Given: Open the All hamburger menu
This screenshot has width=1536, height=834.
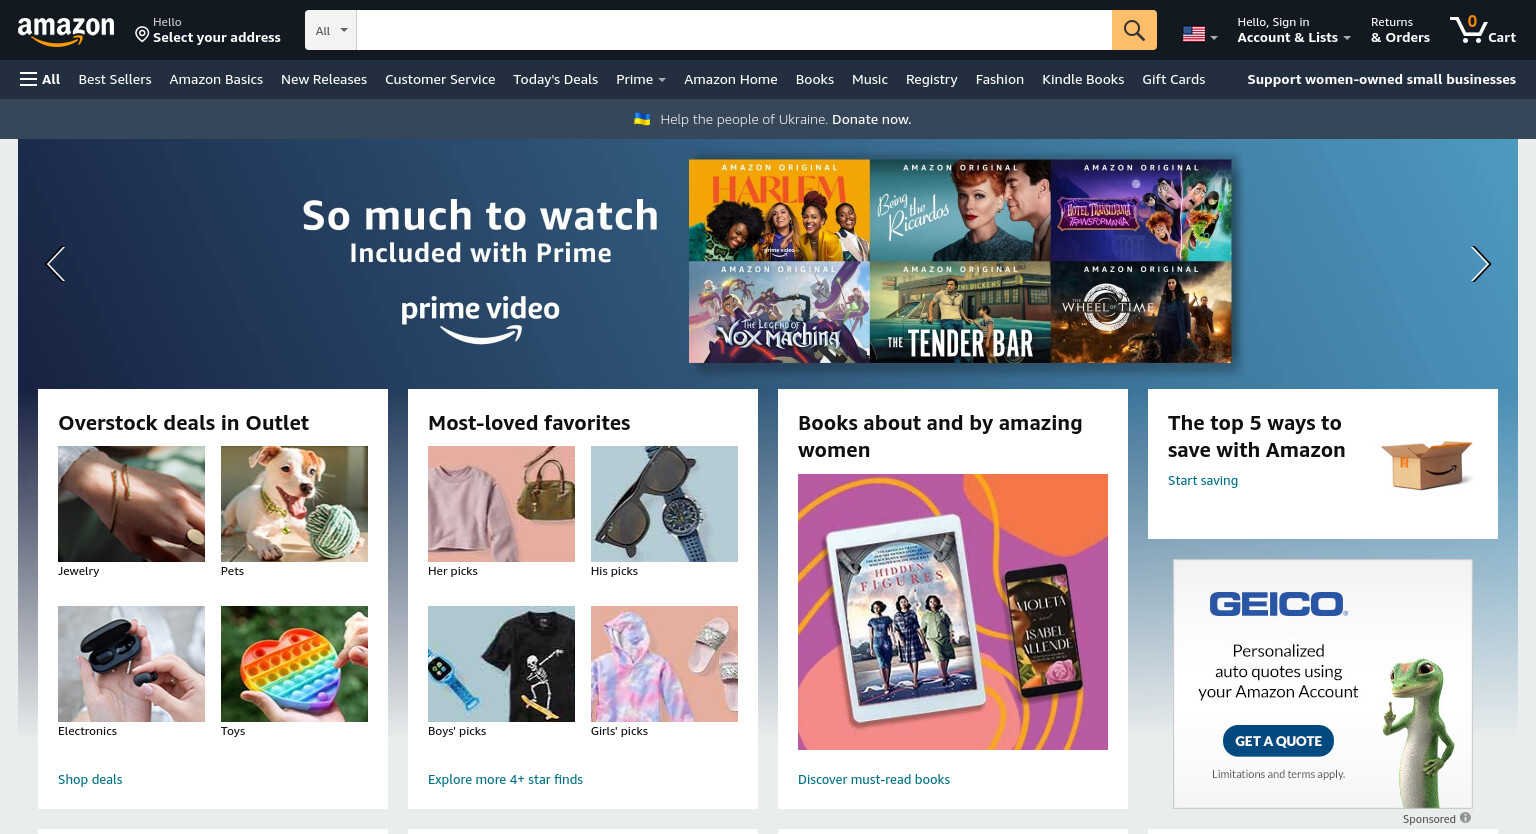Looking at the screenshot, I should click(x=40, y=79).
